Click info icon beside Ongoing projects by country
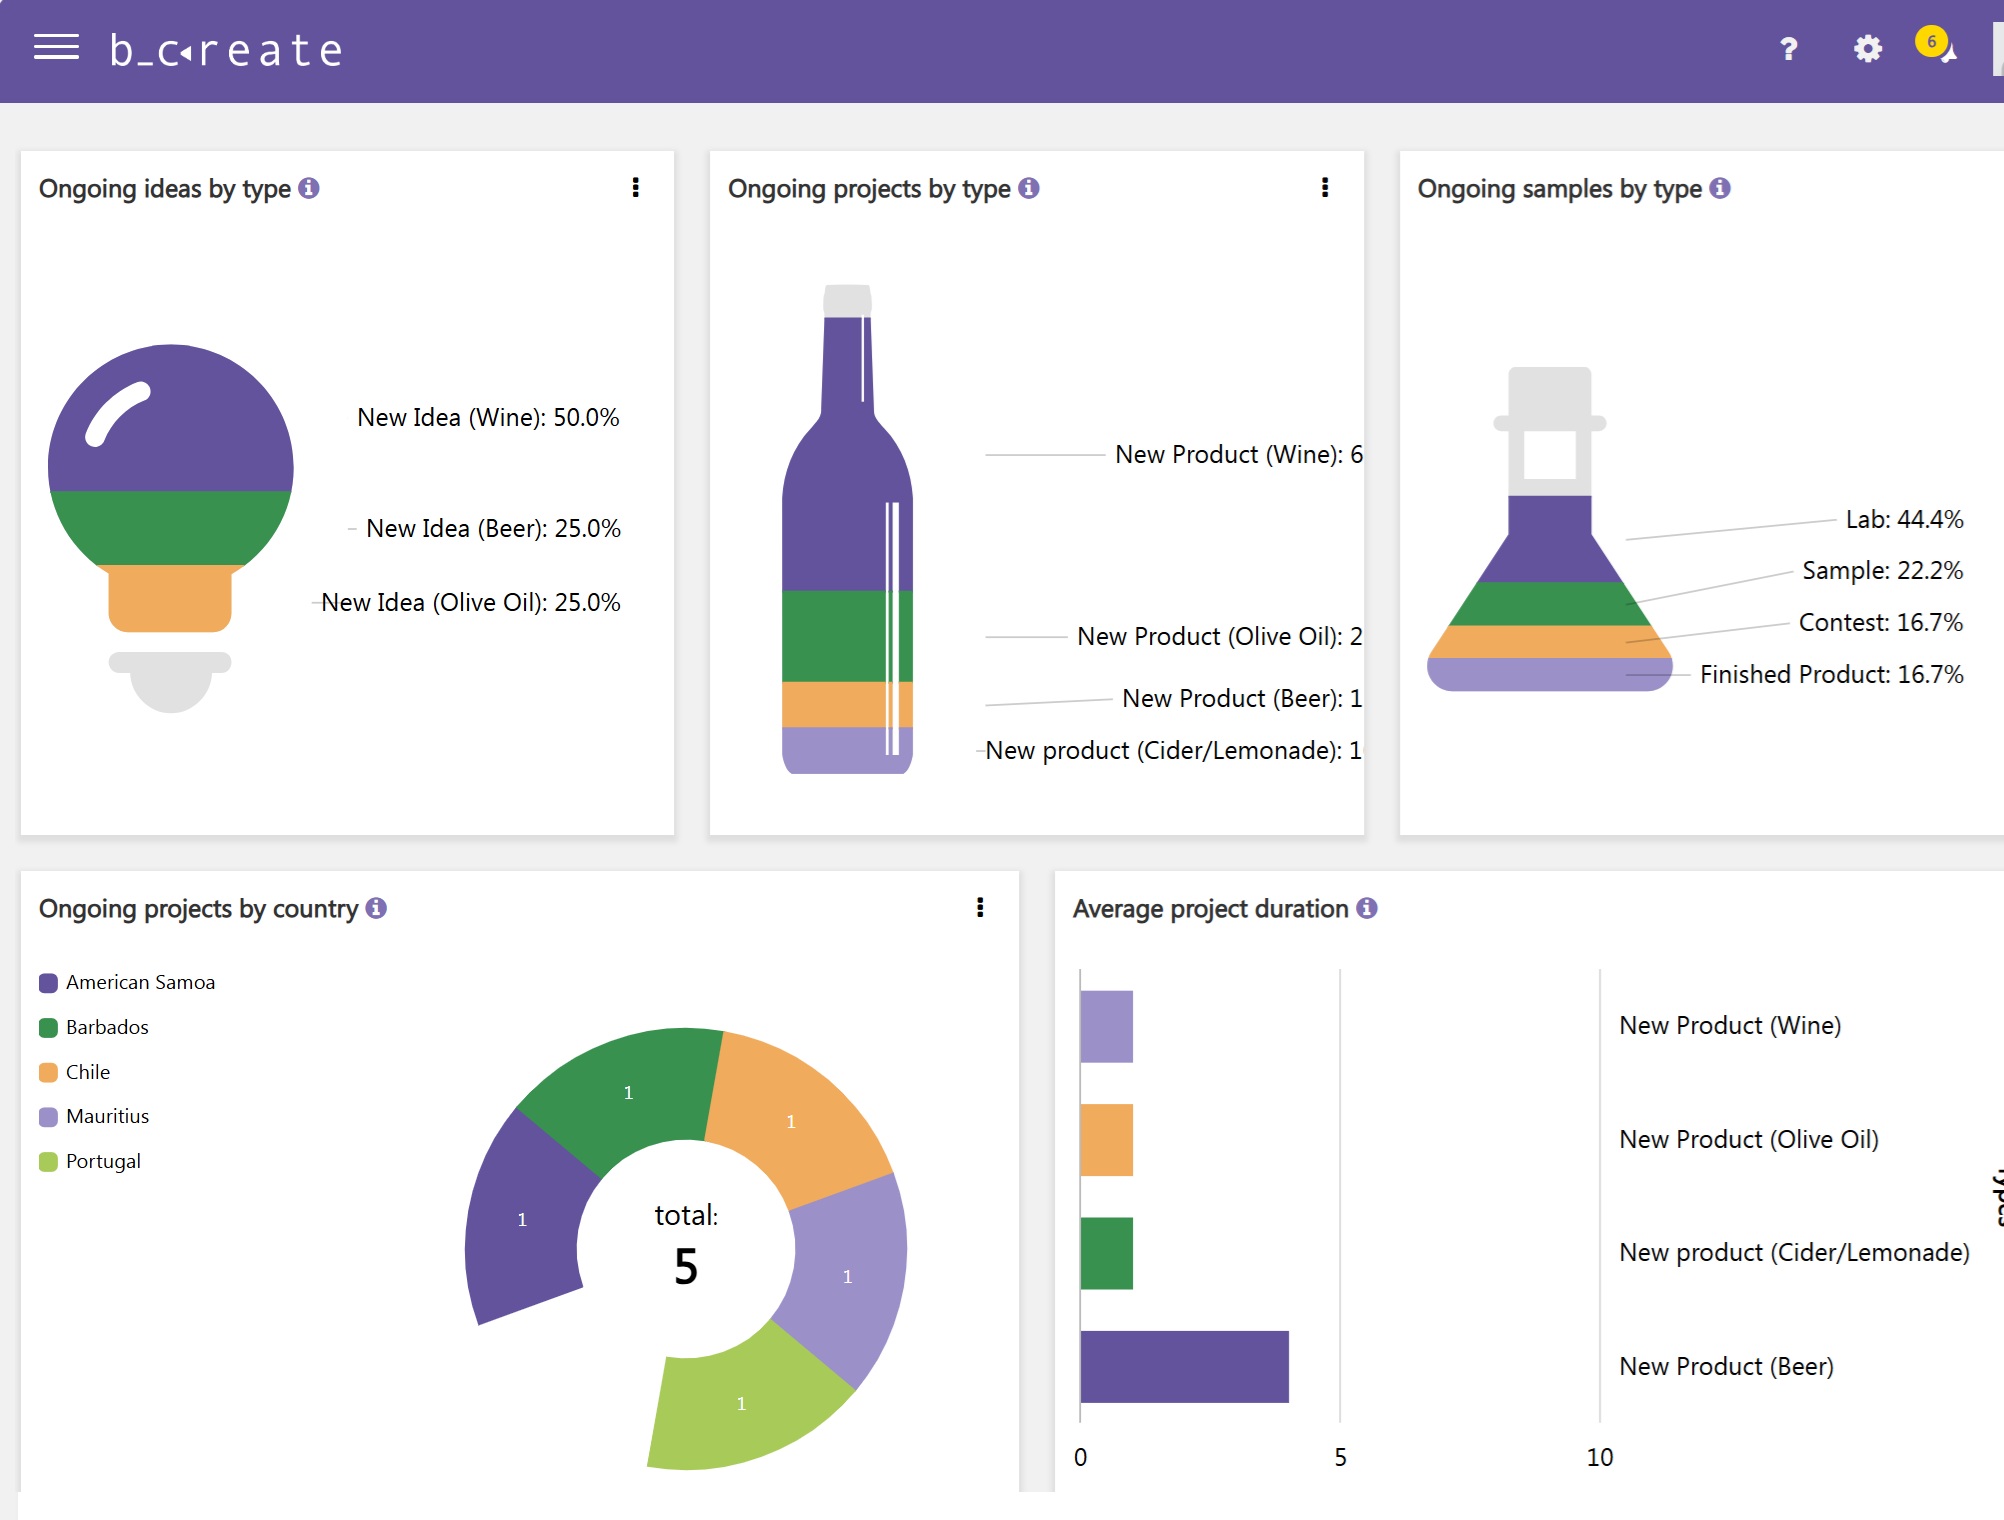This screenshot has width=2004, height=1520. [x=376, y=908]
